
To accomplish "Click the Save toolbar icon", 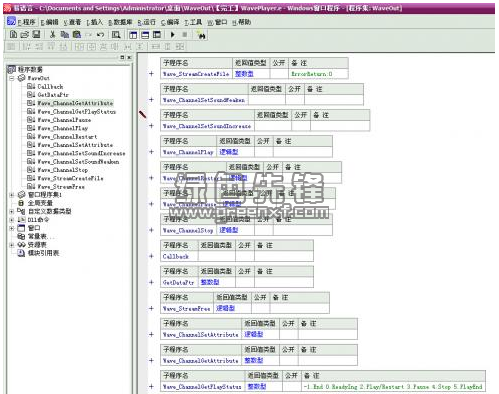I will [x=36, y=34].
